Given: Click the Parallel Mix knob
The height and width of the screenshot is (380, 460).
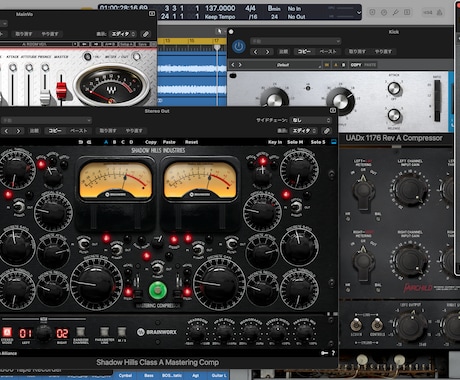Looking at the screenshot, I should click(304, 331).
